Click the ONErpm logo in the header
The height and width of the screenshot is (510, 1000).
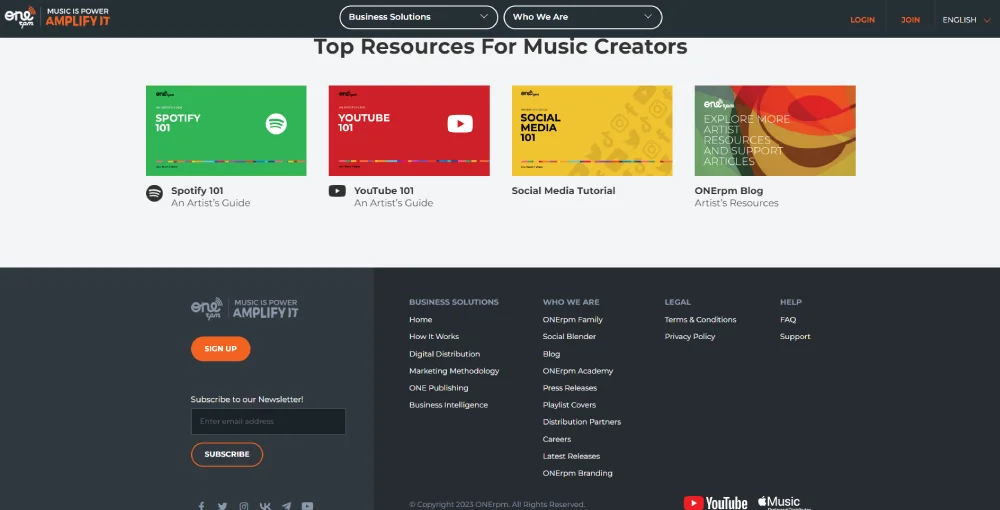[57, 17]
